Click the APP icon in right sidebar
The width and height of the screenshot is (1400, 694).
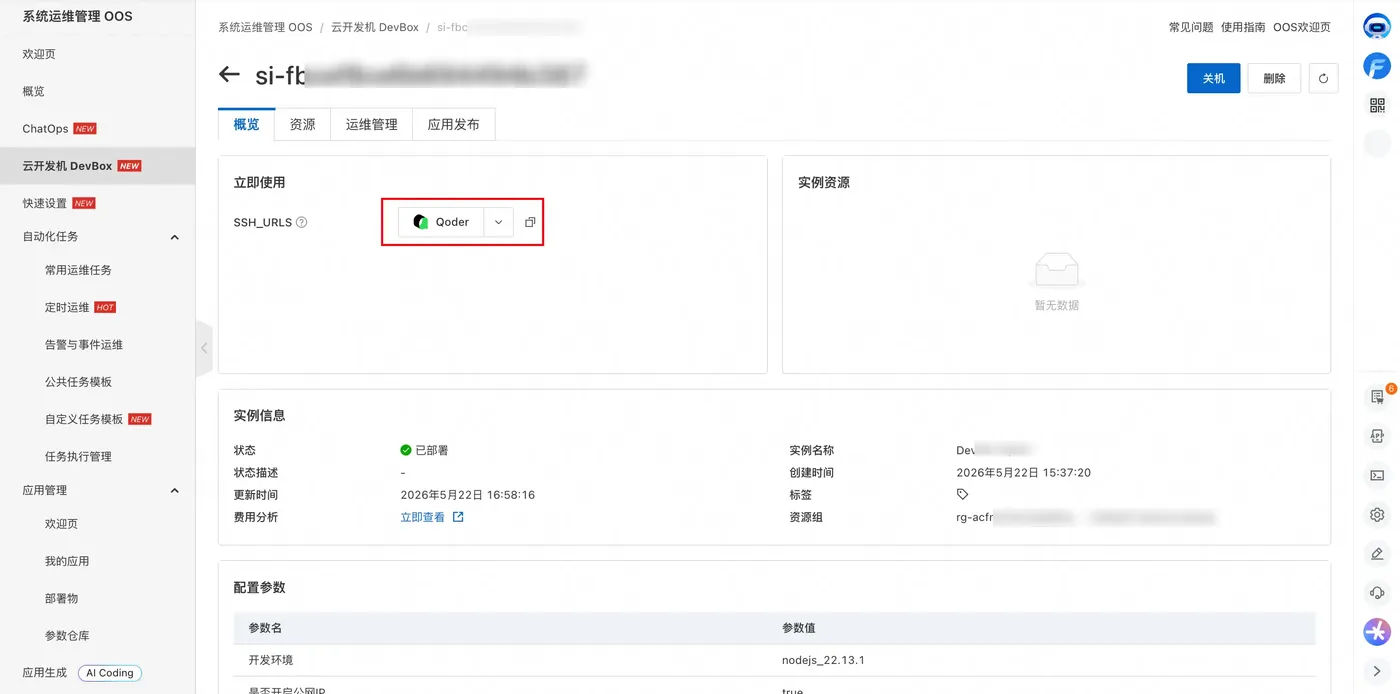pos(1377,436)
